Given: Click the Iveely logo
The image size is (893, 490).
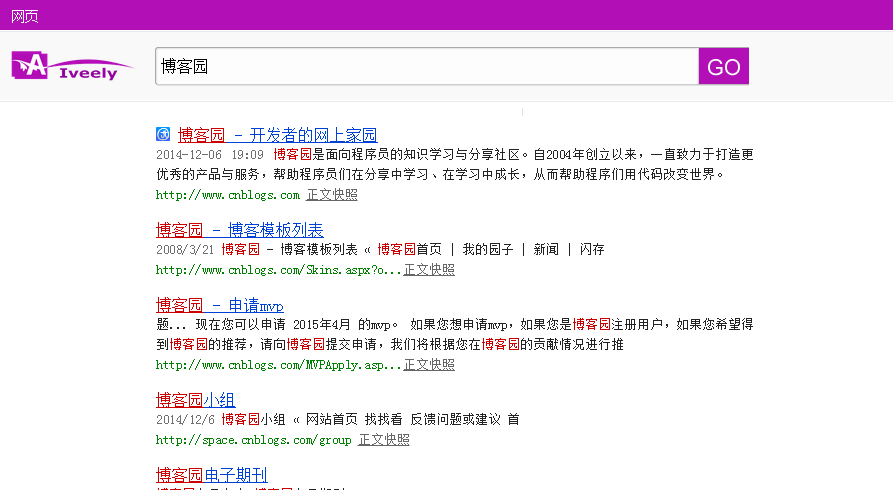Looking at the screenshot, I should click(x=72, y=66).
